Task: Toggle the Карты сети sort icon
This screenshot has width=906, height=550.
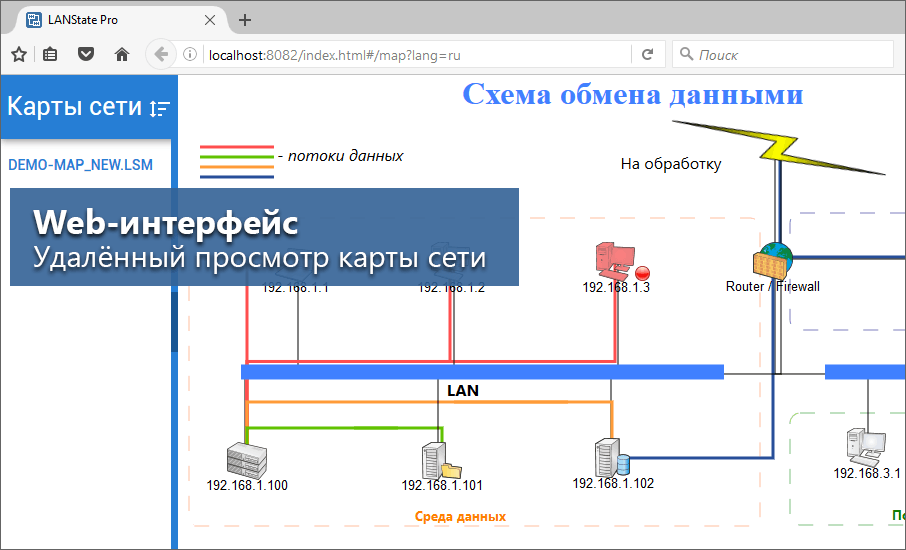Action: point(159,109)
